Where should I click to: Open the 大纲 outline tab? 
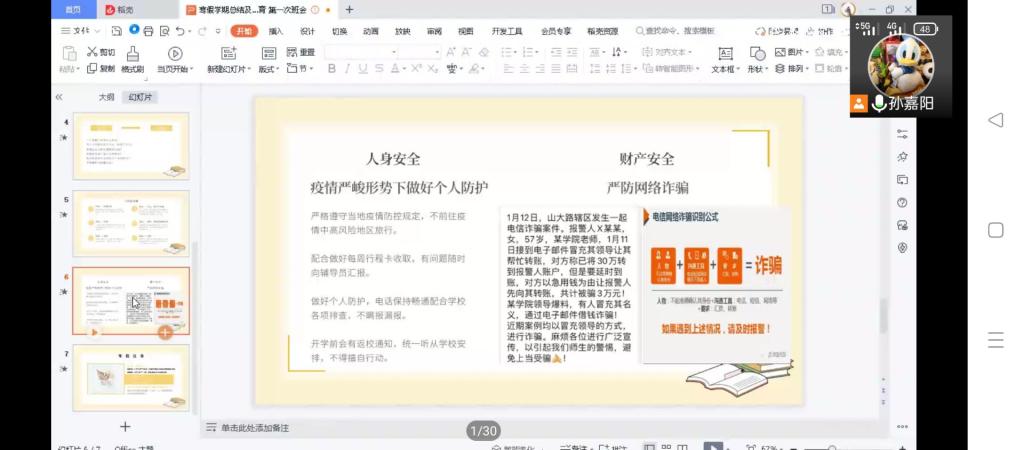106,97
